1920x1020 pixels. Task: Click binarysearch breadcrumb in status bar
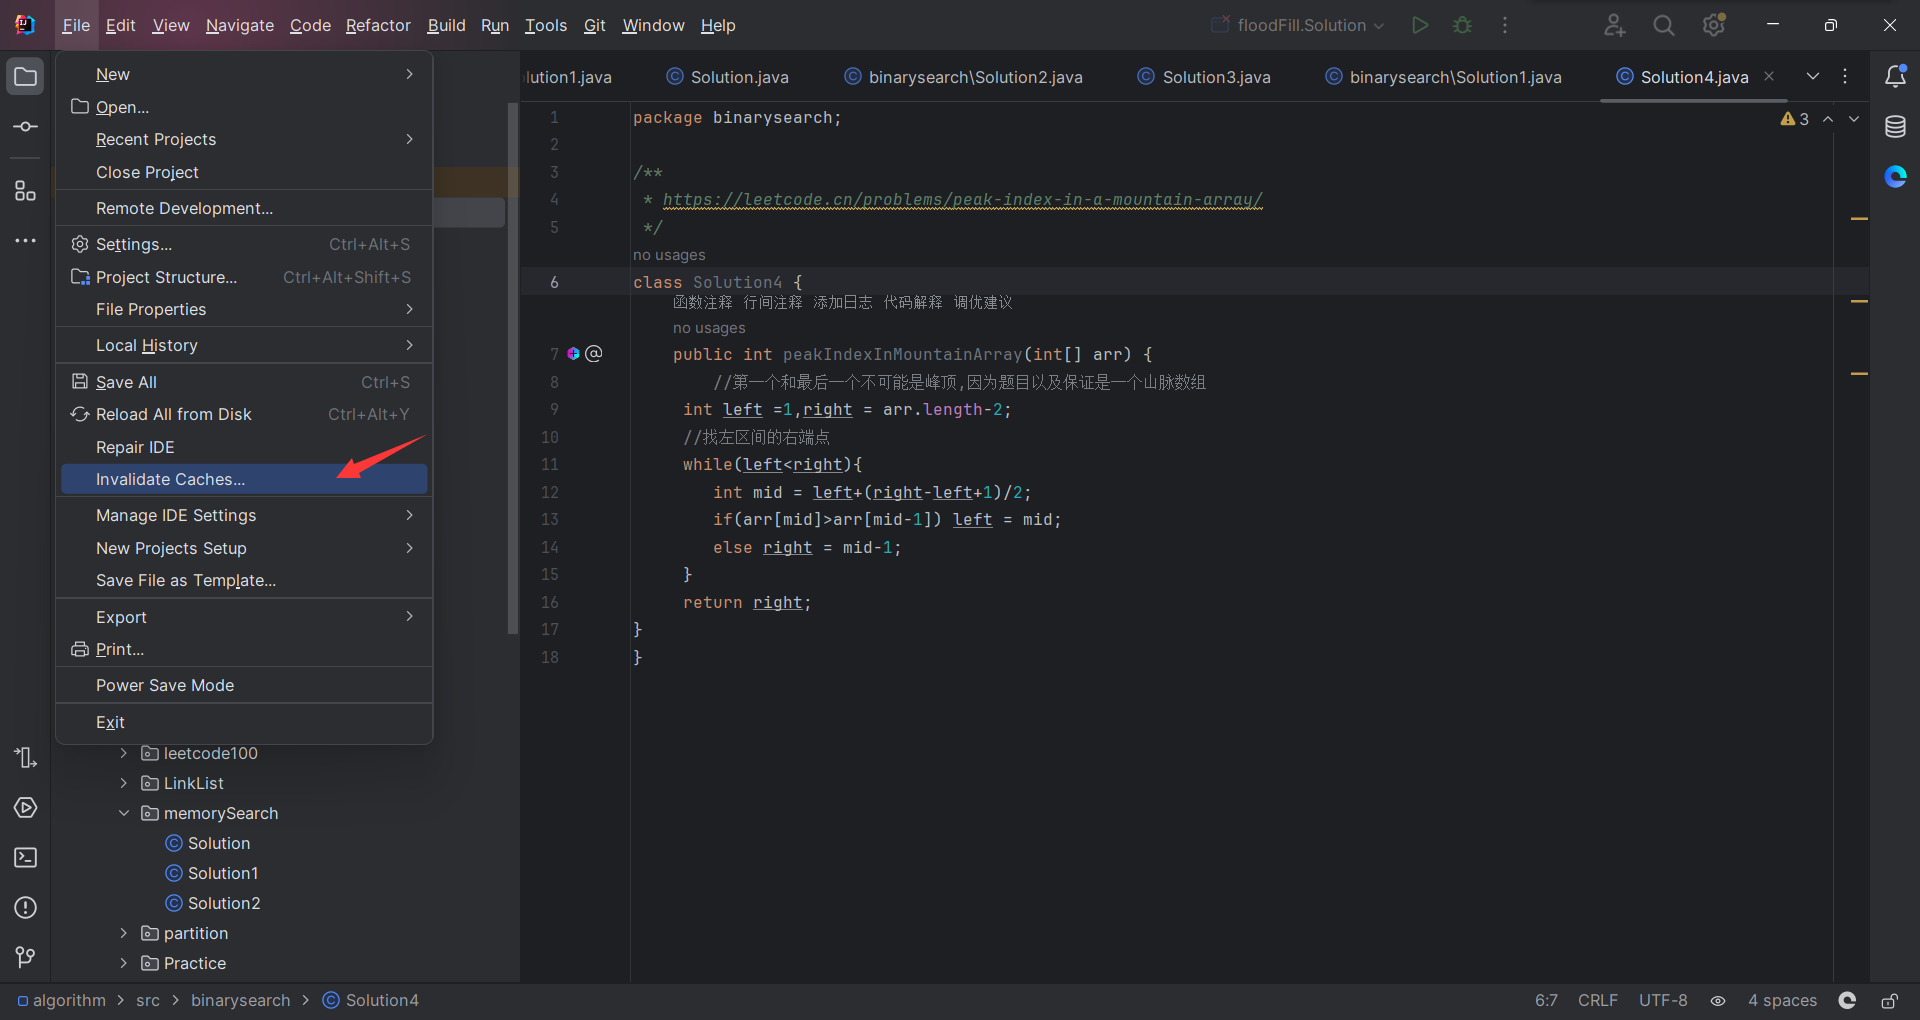pyautogui.click(x=240, y=1001)
